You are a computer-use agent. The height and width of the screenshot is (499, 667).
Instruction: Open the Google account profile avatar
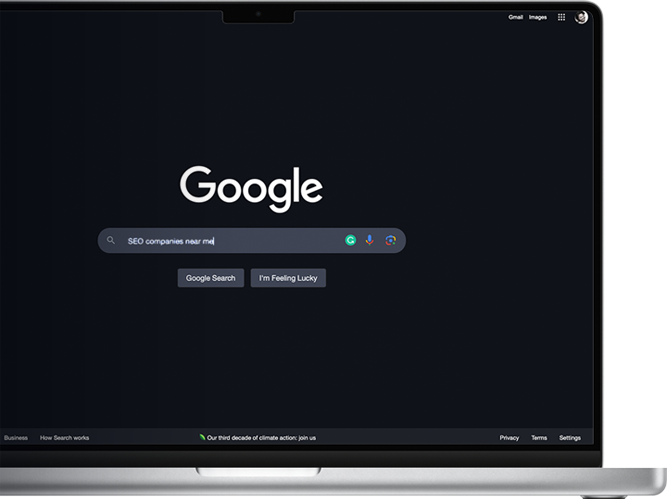(x=581, y=17)
